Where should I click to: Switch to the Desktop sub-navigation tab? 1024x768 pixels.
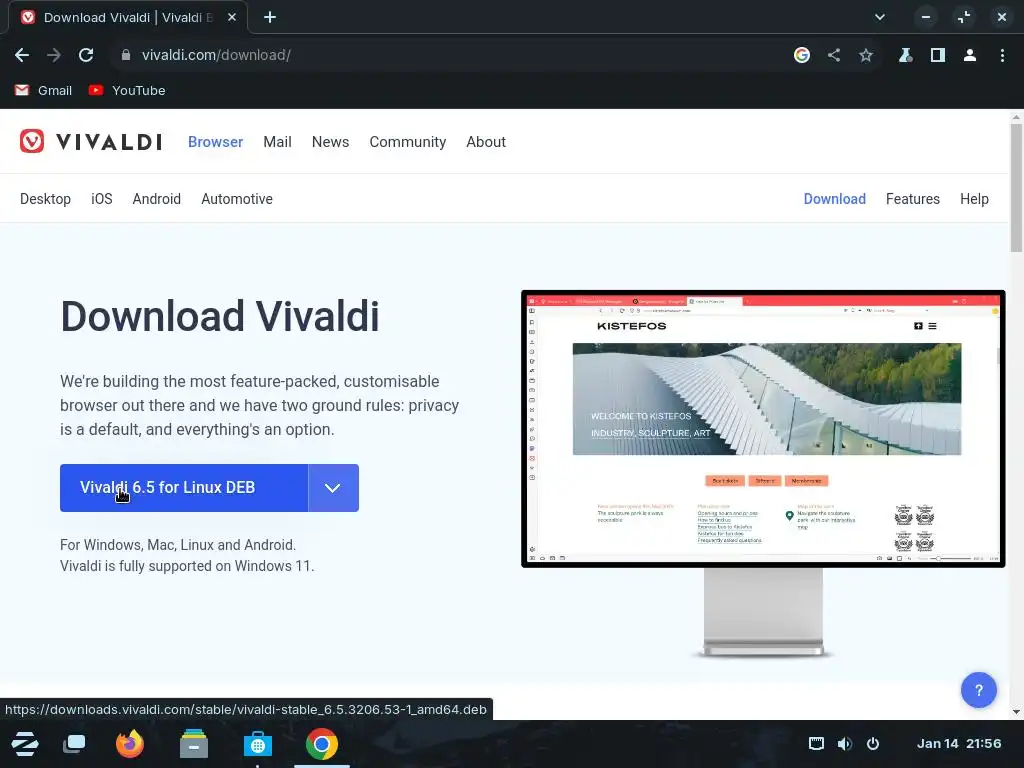point(46,199)
